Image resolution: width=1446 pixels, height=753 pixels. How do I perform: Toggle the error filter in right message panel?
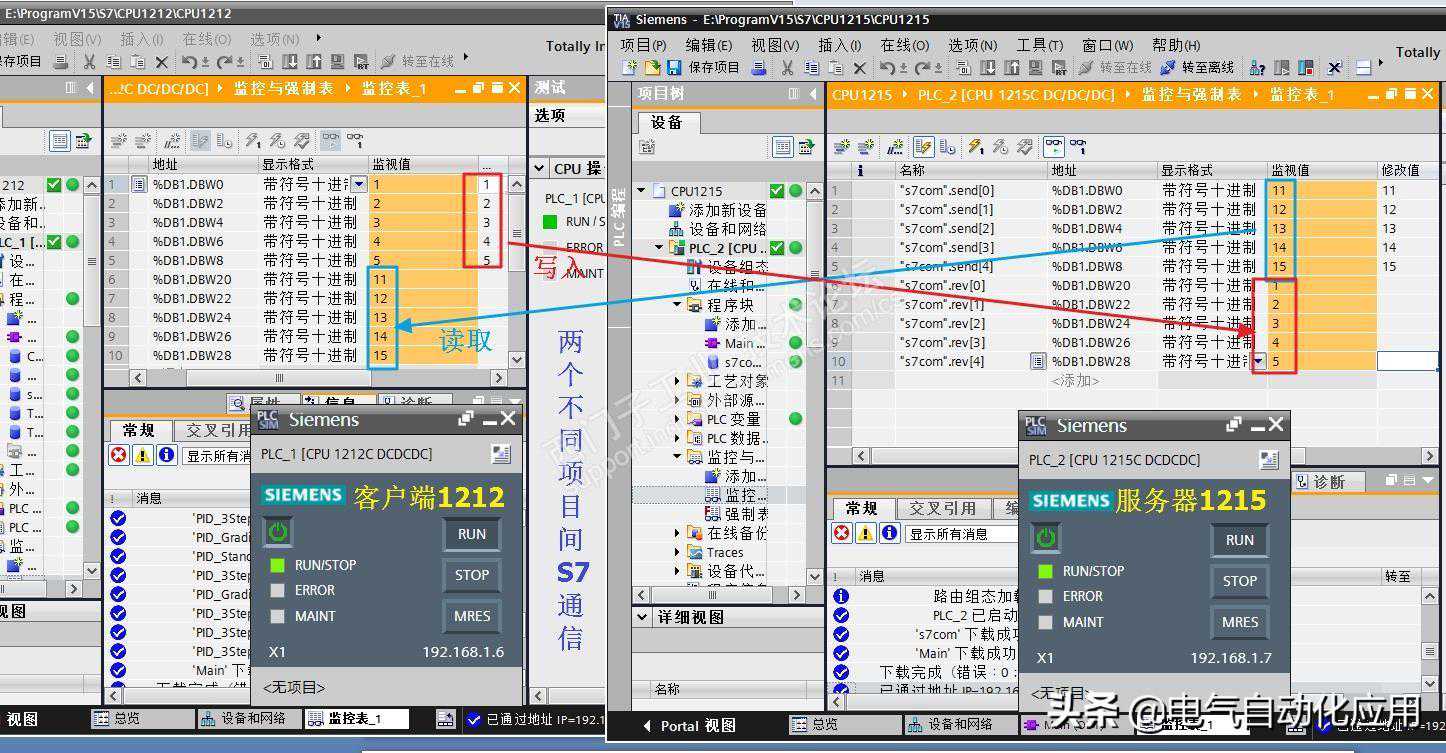(842, 533)
